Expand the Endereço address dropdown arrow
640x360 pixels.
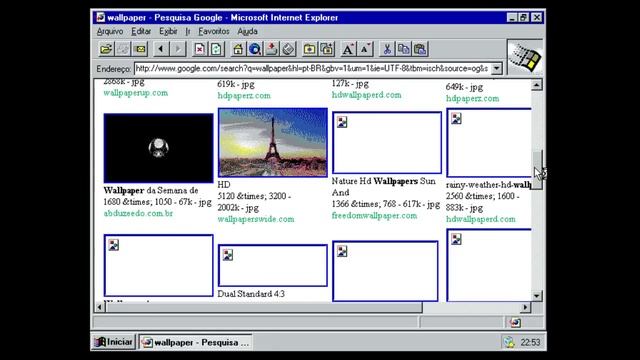click(496, 69)
